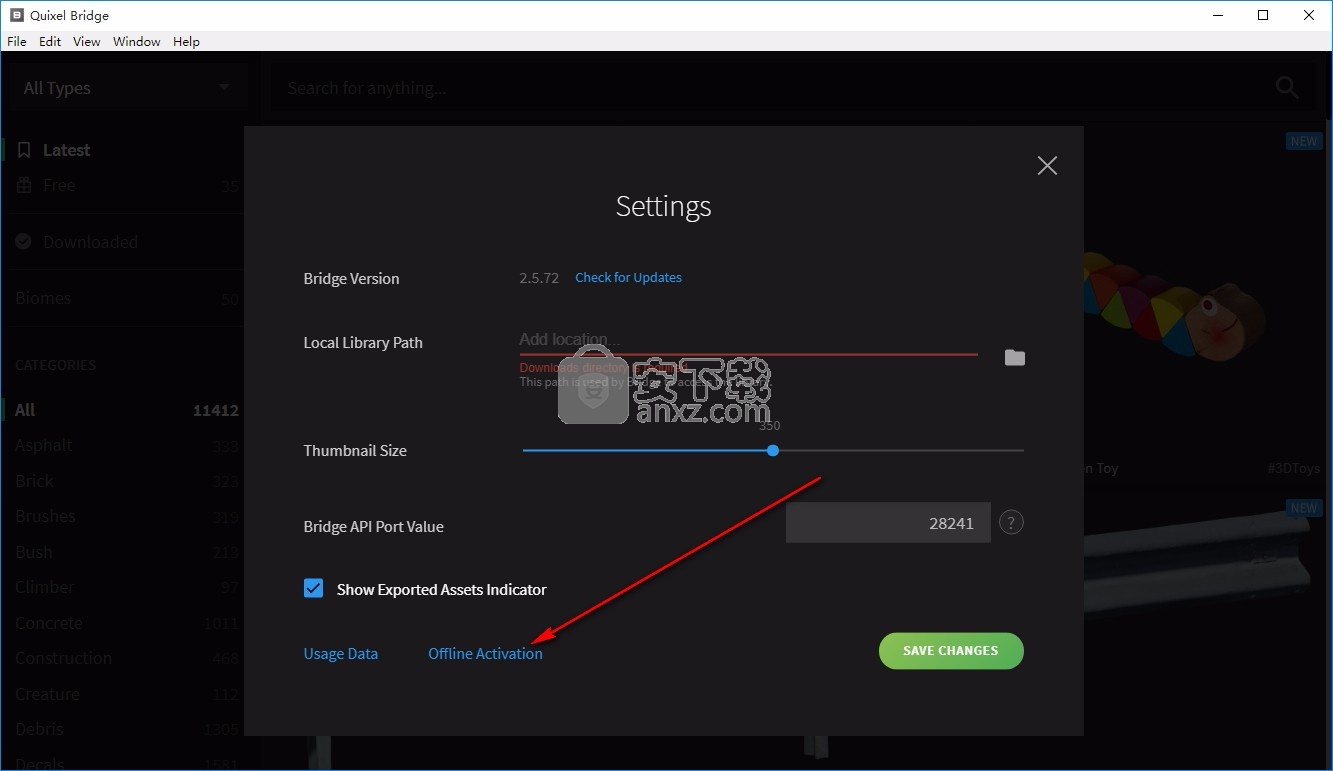The width and height of the screenshot is (1333, 771).
Task: Select the Biomes item in sidebar
Action: pos(125,298)
